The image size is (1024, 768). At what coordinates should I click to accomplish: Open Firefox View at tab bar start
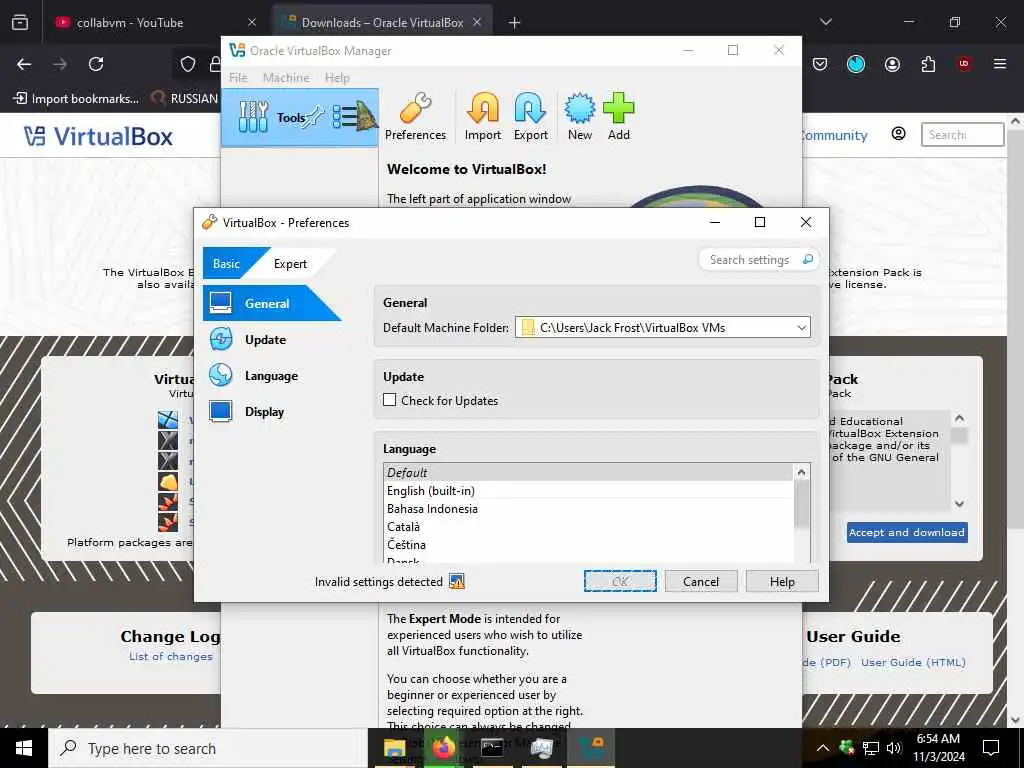20,22
